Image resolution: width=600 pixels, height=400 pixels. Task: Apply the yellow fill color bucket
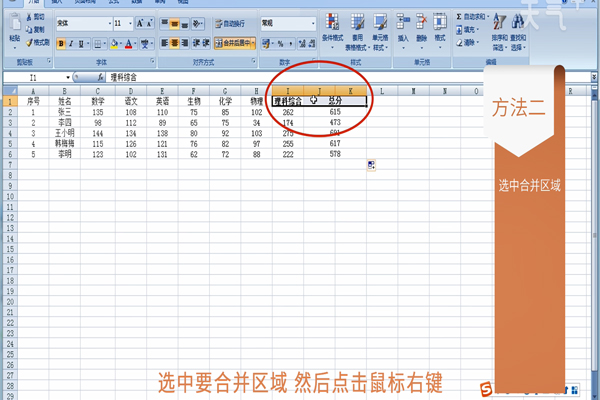click(114, 44)
